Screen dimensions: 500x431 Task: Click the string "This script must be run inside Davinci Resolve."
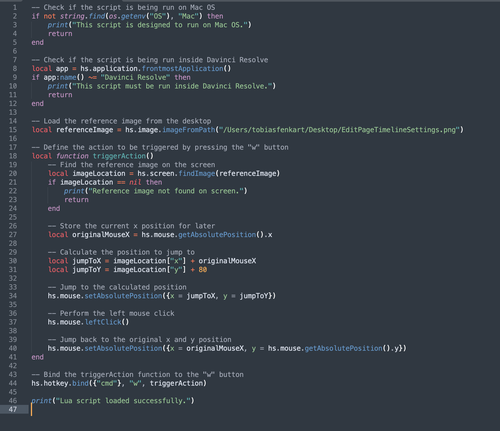point(172,86)
